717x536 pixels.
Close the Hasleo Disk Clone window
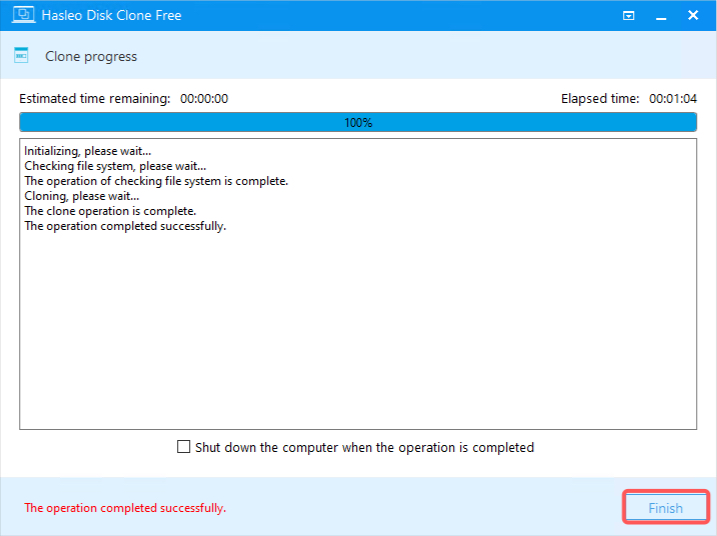pos(693,16)
